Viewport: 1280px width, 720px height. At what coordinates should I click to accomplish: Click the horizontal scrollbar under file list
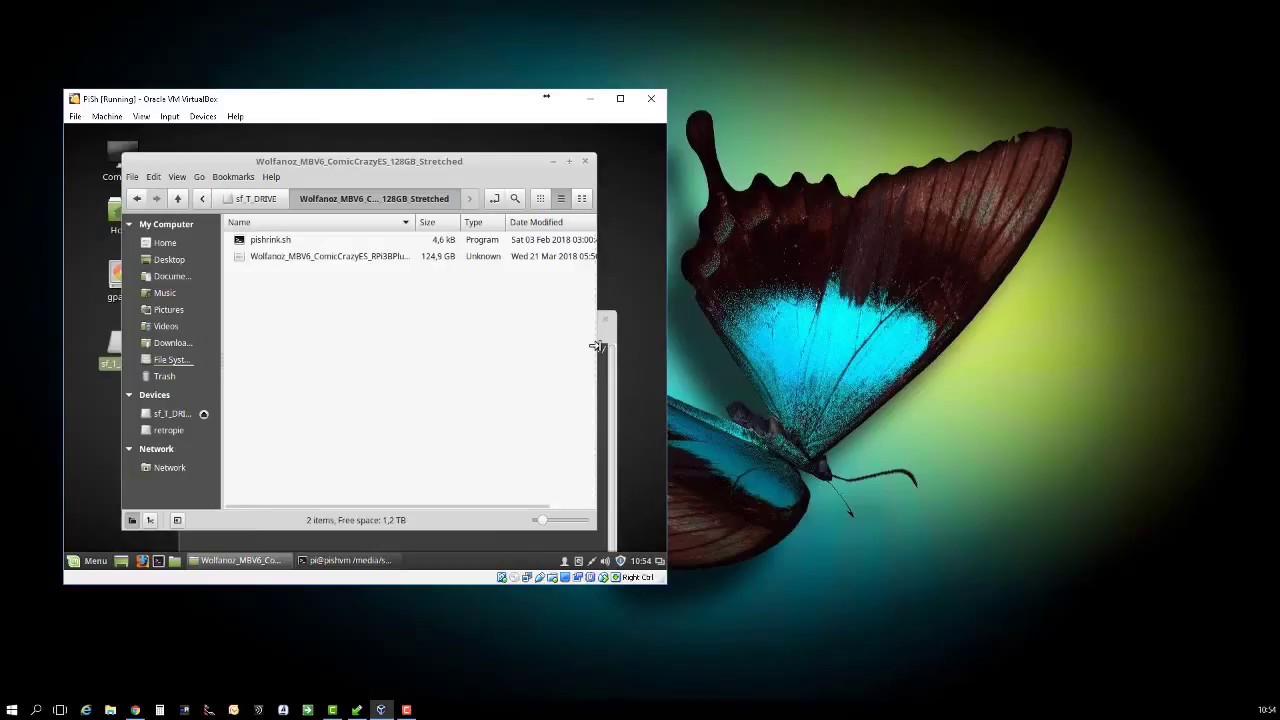tap(387, 506)
